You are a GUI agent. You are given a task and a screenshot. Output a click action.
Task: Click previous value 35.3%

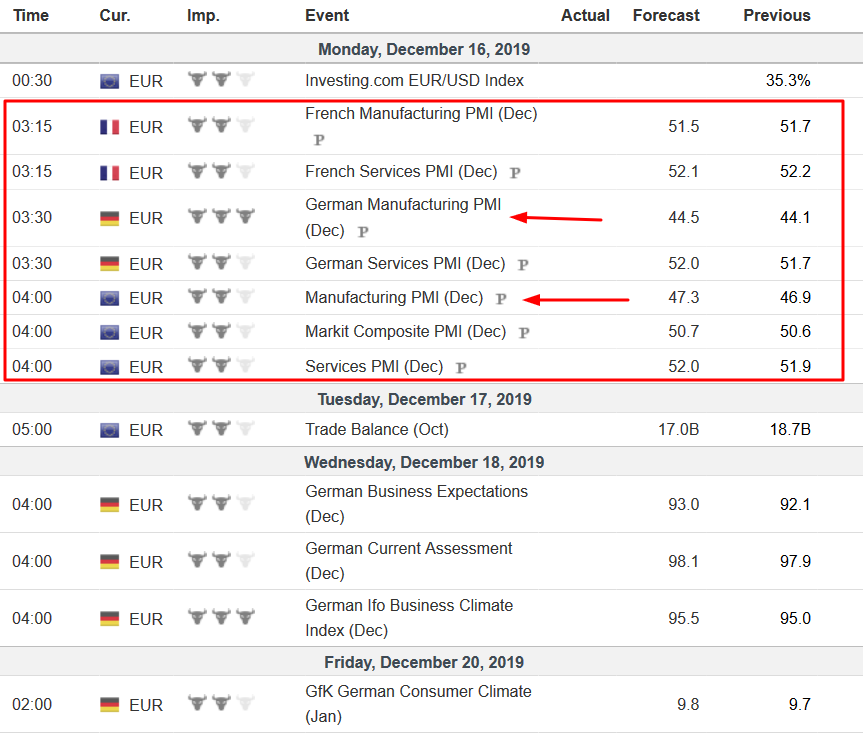click(x=788, y=81)
